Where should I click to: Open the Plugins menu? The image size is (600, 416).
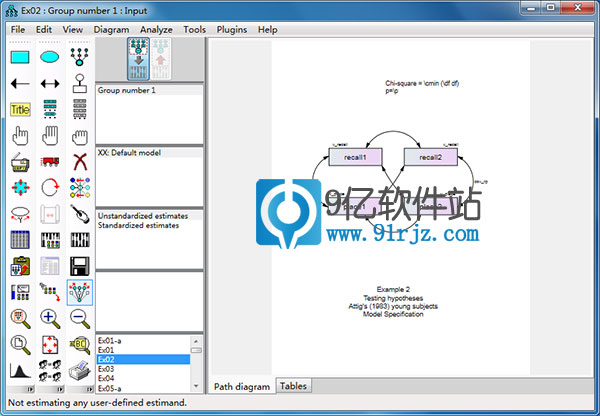(x=232, y=29)
